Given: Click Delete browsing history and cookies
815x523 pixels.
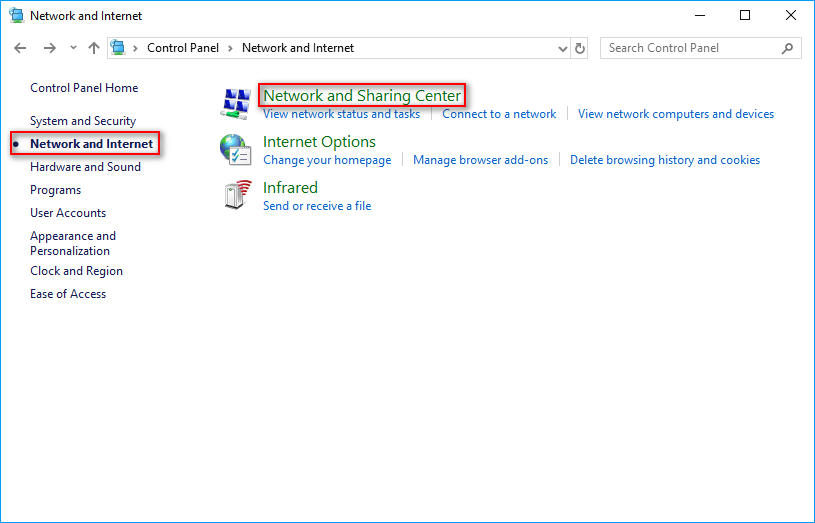Looking at the screenshot, I should 665,160.
